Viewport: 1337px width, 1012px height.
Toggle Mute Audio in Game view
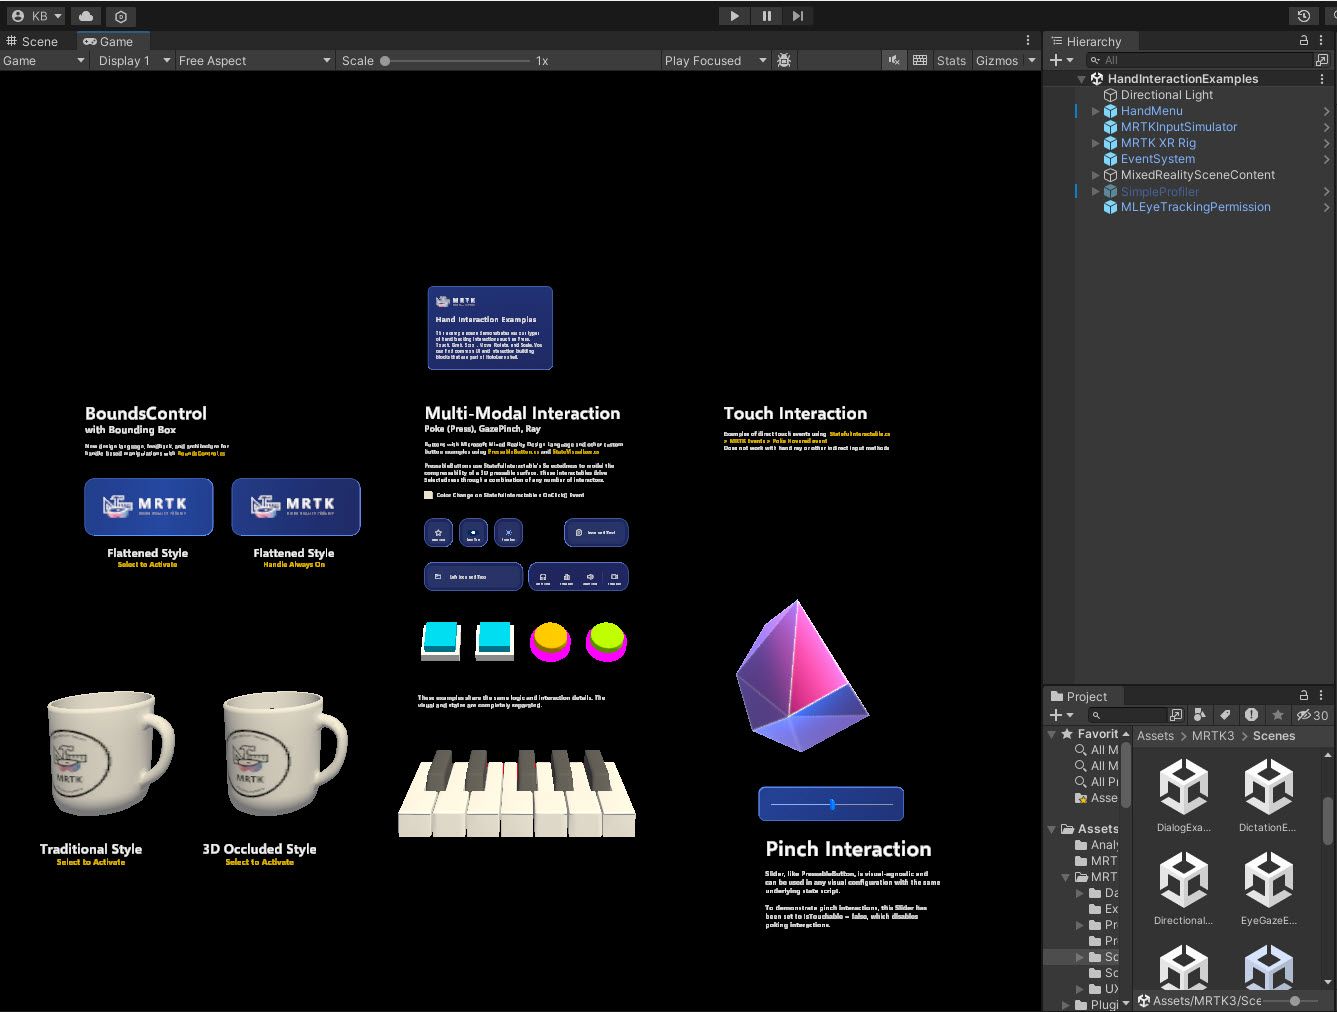(894, 61)
